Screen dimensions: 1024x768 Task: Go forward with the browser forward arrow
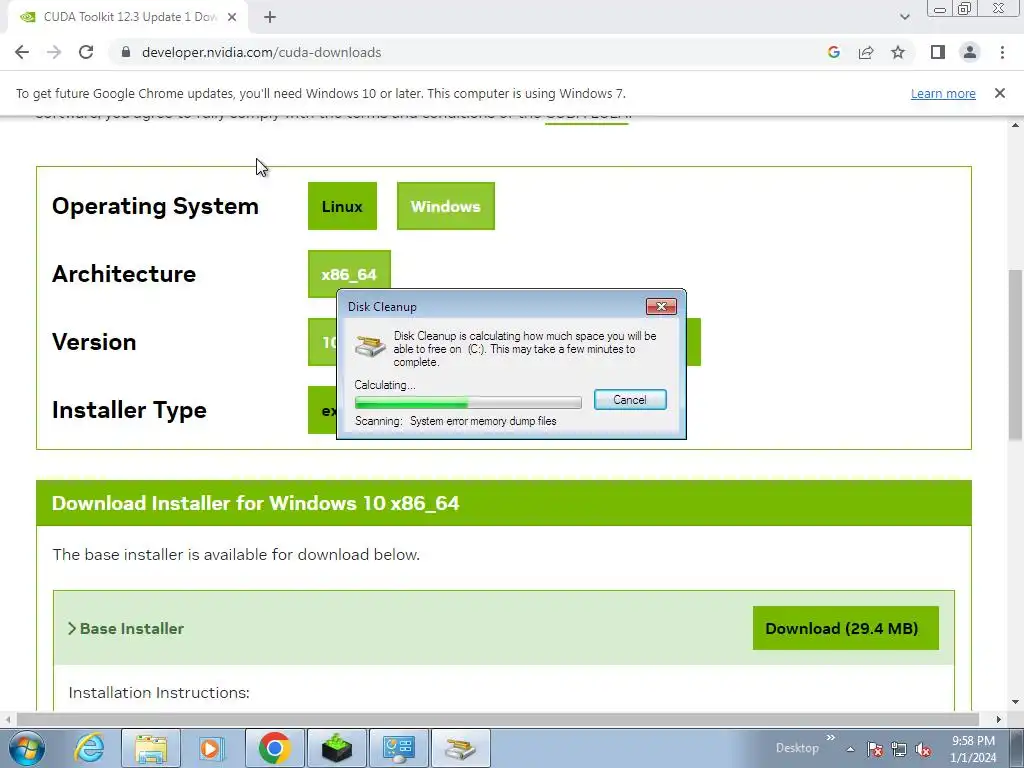coord(54,52)
